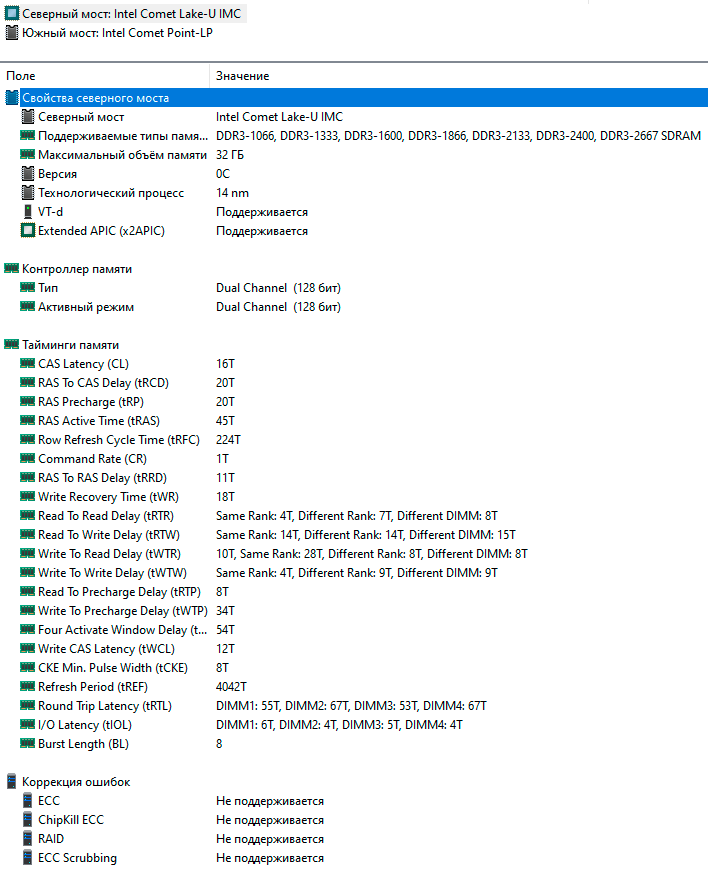Click the DDR3 supported memory types value
Image resolution: width=708 pixels, height=871 pixels.
coord(458,136)
